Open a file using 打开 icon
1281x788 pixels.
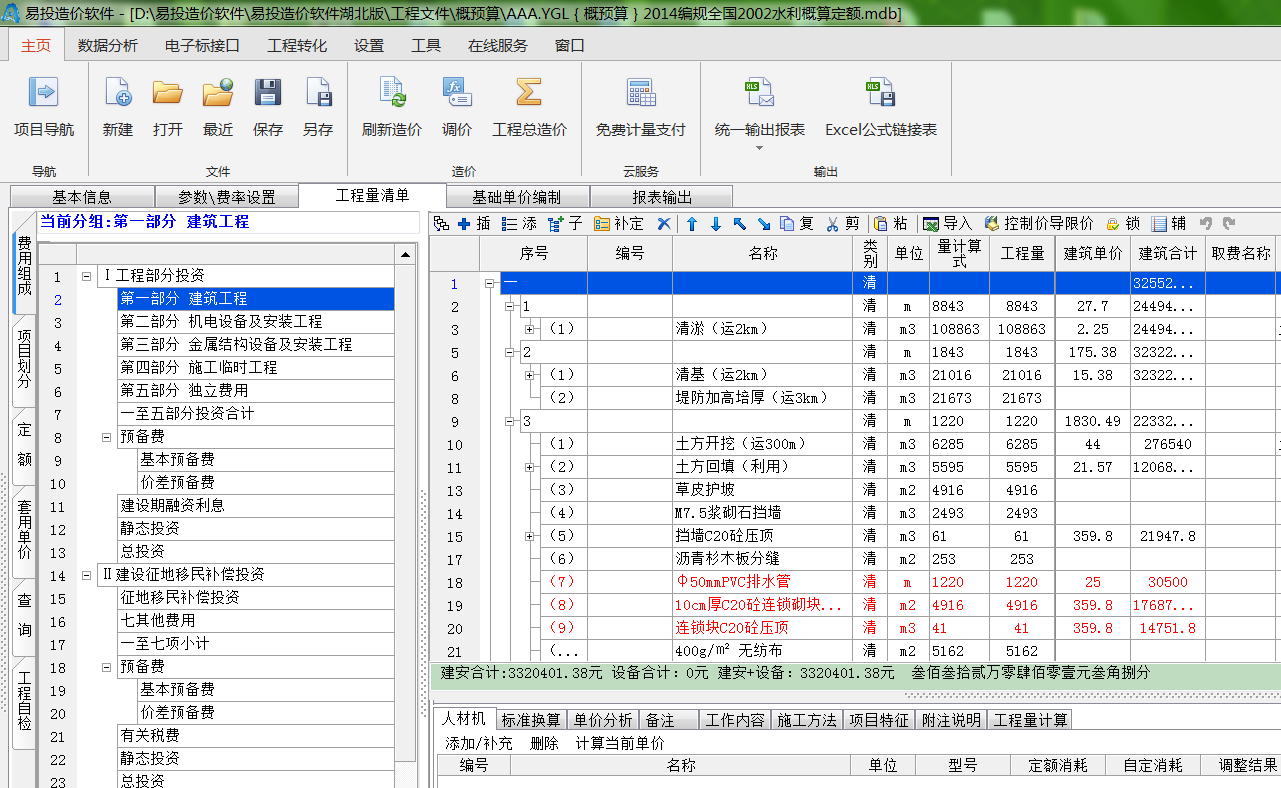coord(167,107)
